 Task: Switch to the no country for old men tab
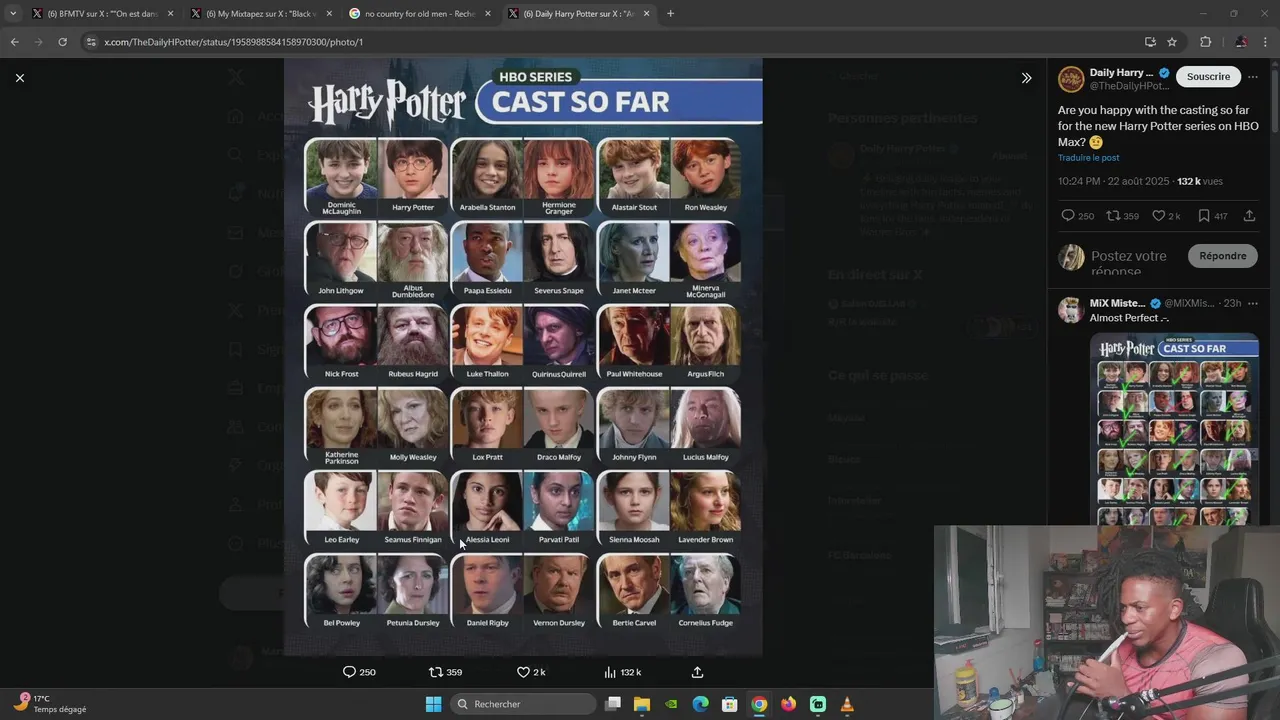point(419,14)
